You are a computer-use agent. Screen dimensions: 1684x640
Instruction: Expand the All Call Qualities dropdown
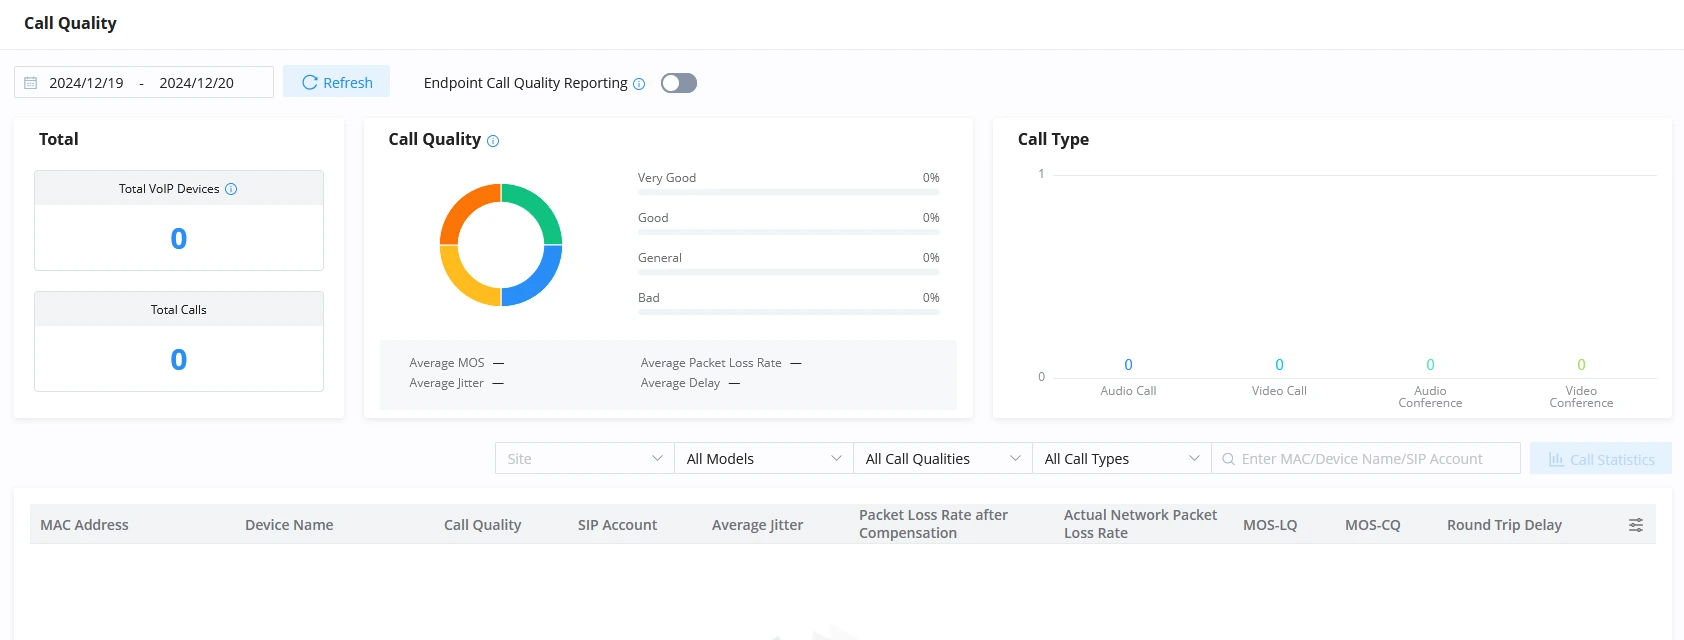click(943, 459)
